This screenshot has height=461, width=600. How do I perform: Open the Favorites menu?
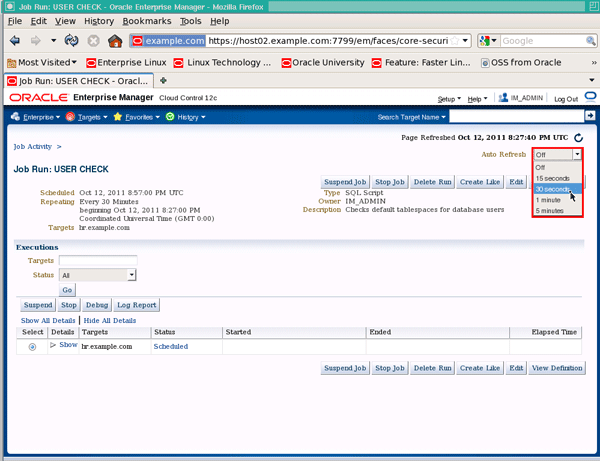point(137,117)
